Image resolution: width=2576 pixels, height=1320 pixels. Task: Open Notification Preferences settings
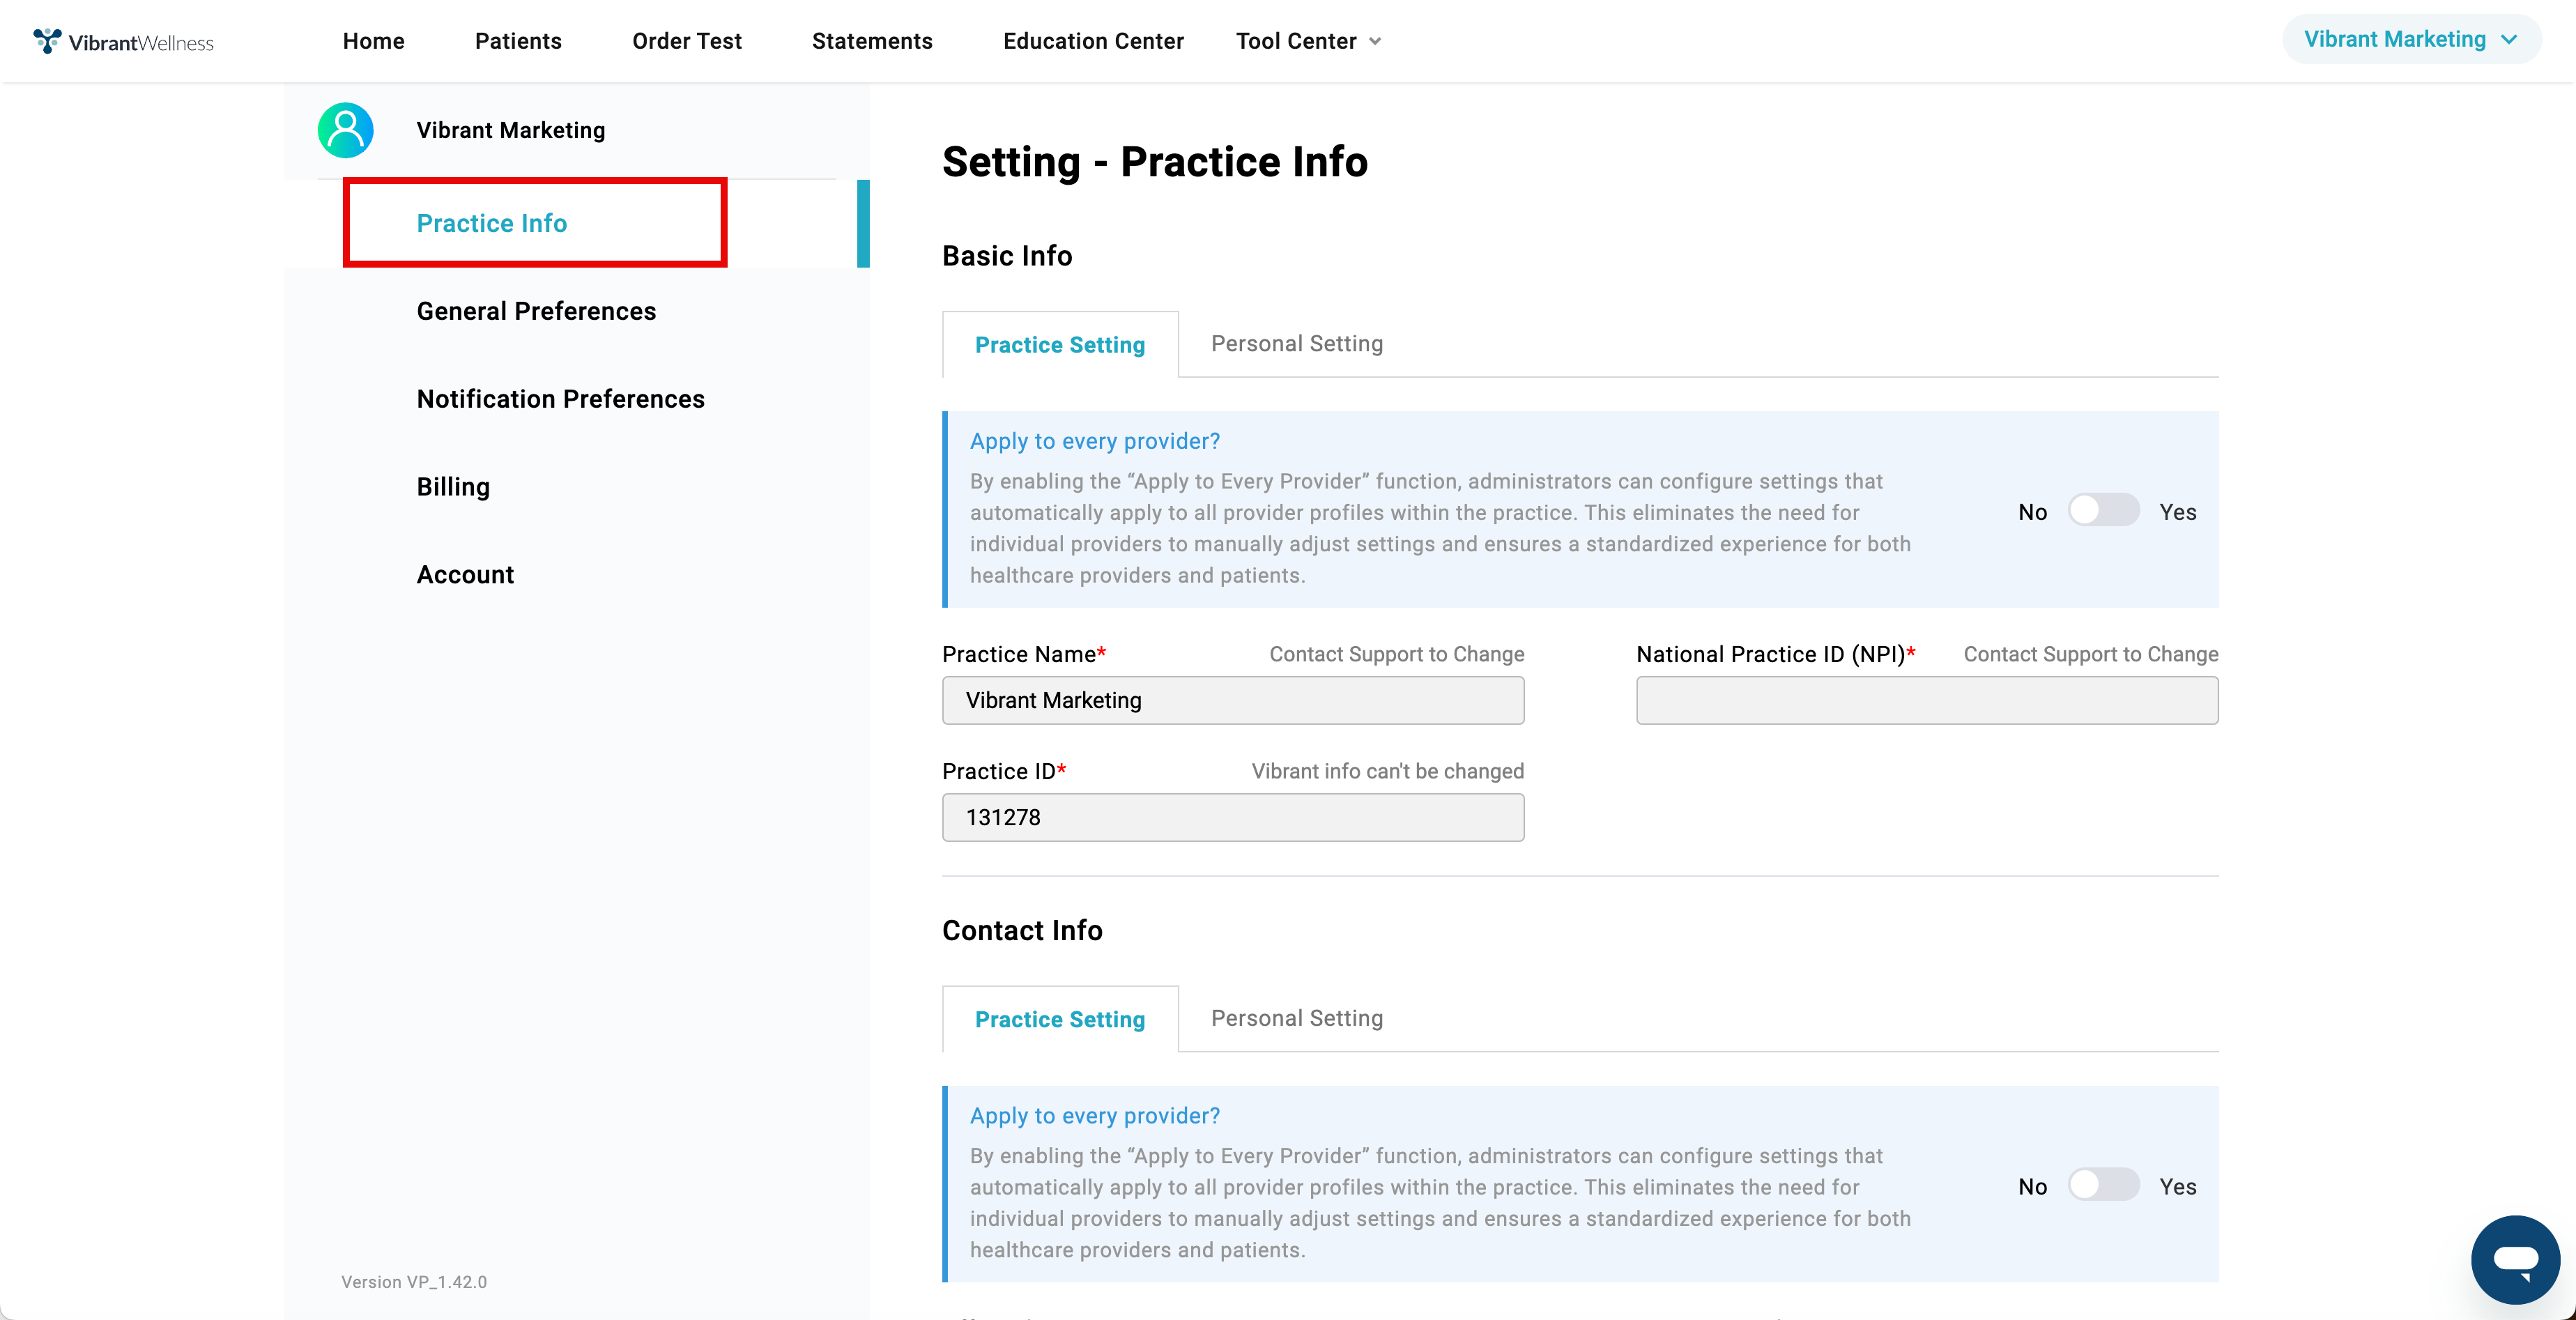point(560,399)
